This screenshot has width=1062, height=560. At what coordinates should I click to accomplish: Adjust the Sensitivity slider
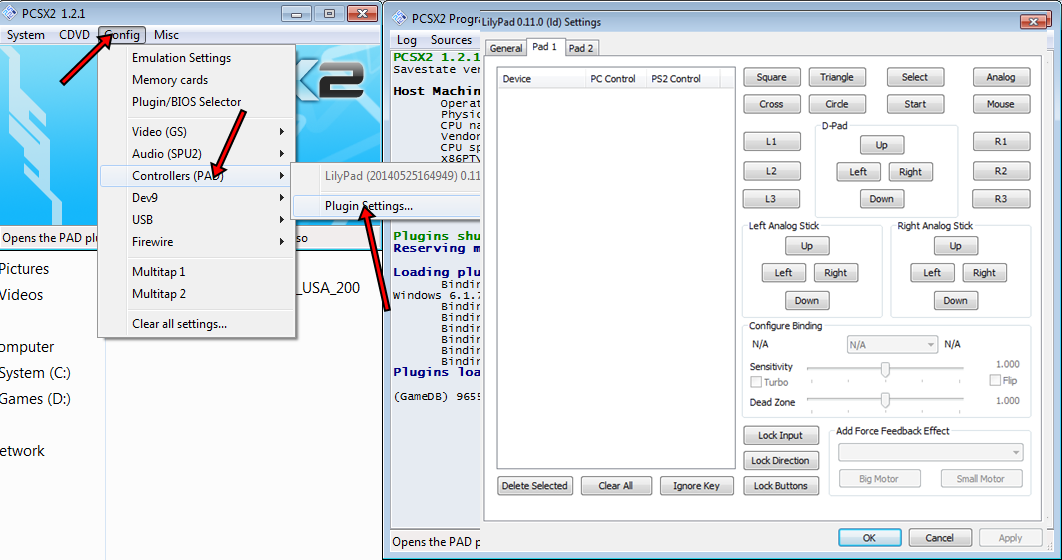tap(885, 370)
